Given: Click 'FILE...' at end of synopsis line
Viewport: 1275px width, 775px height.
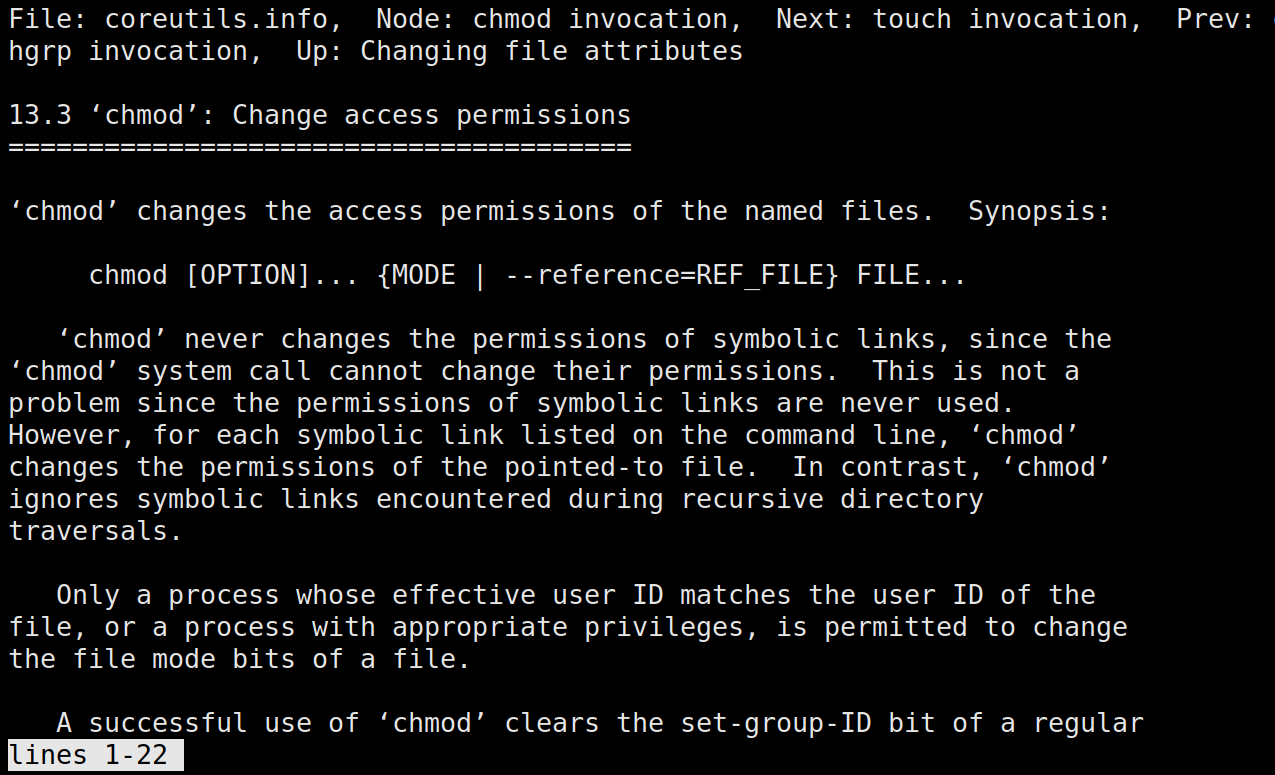Looking at the screenshot, I should click(x=911, y=275).
